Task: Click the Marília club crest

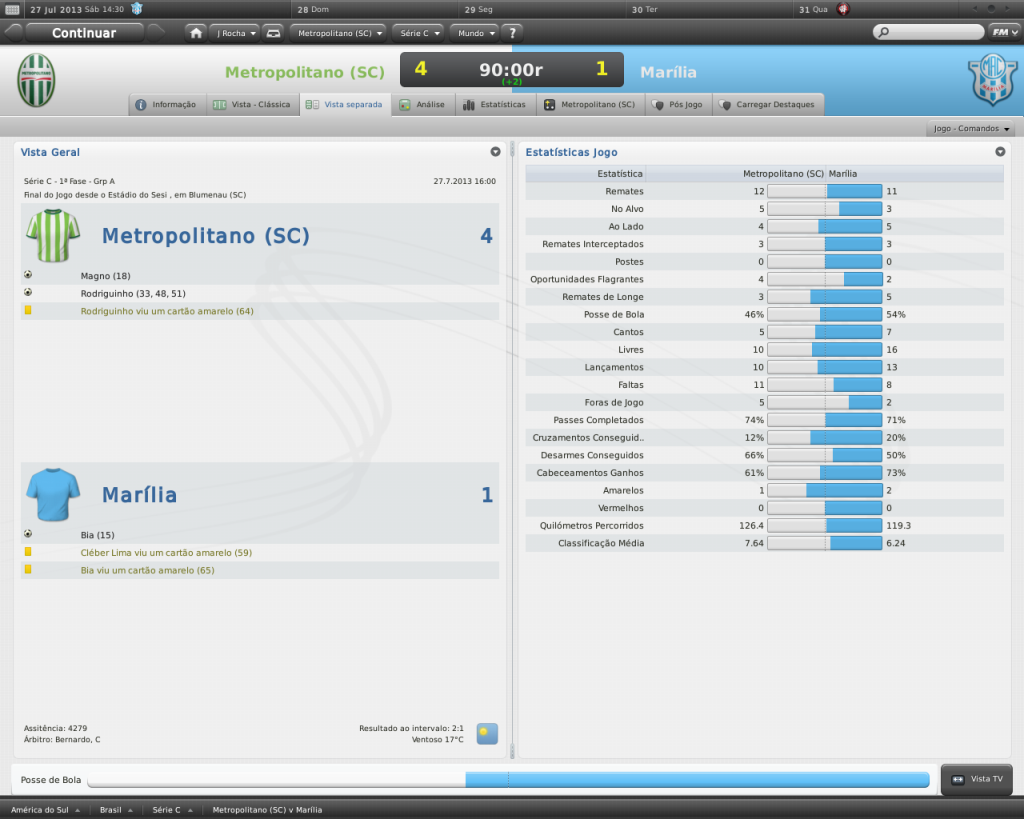Action: [991, 81]
